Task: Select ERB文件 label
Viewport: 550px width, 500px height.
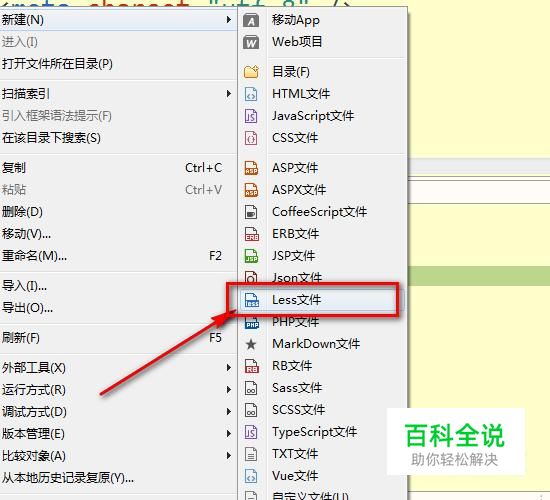Action: (295, 234)
